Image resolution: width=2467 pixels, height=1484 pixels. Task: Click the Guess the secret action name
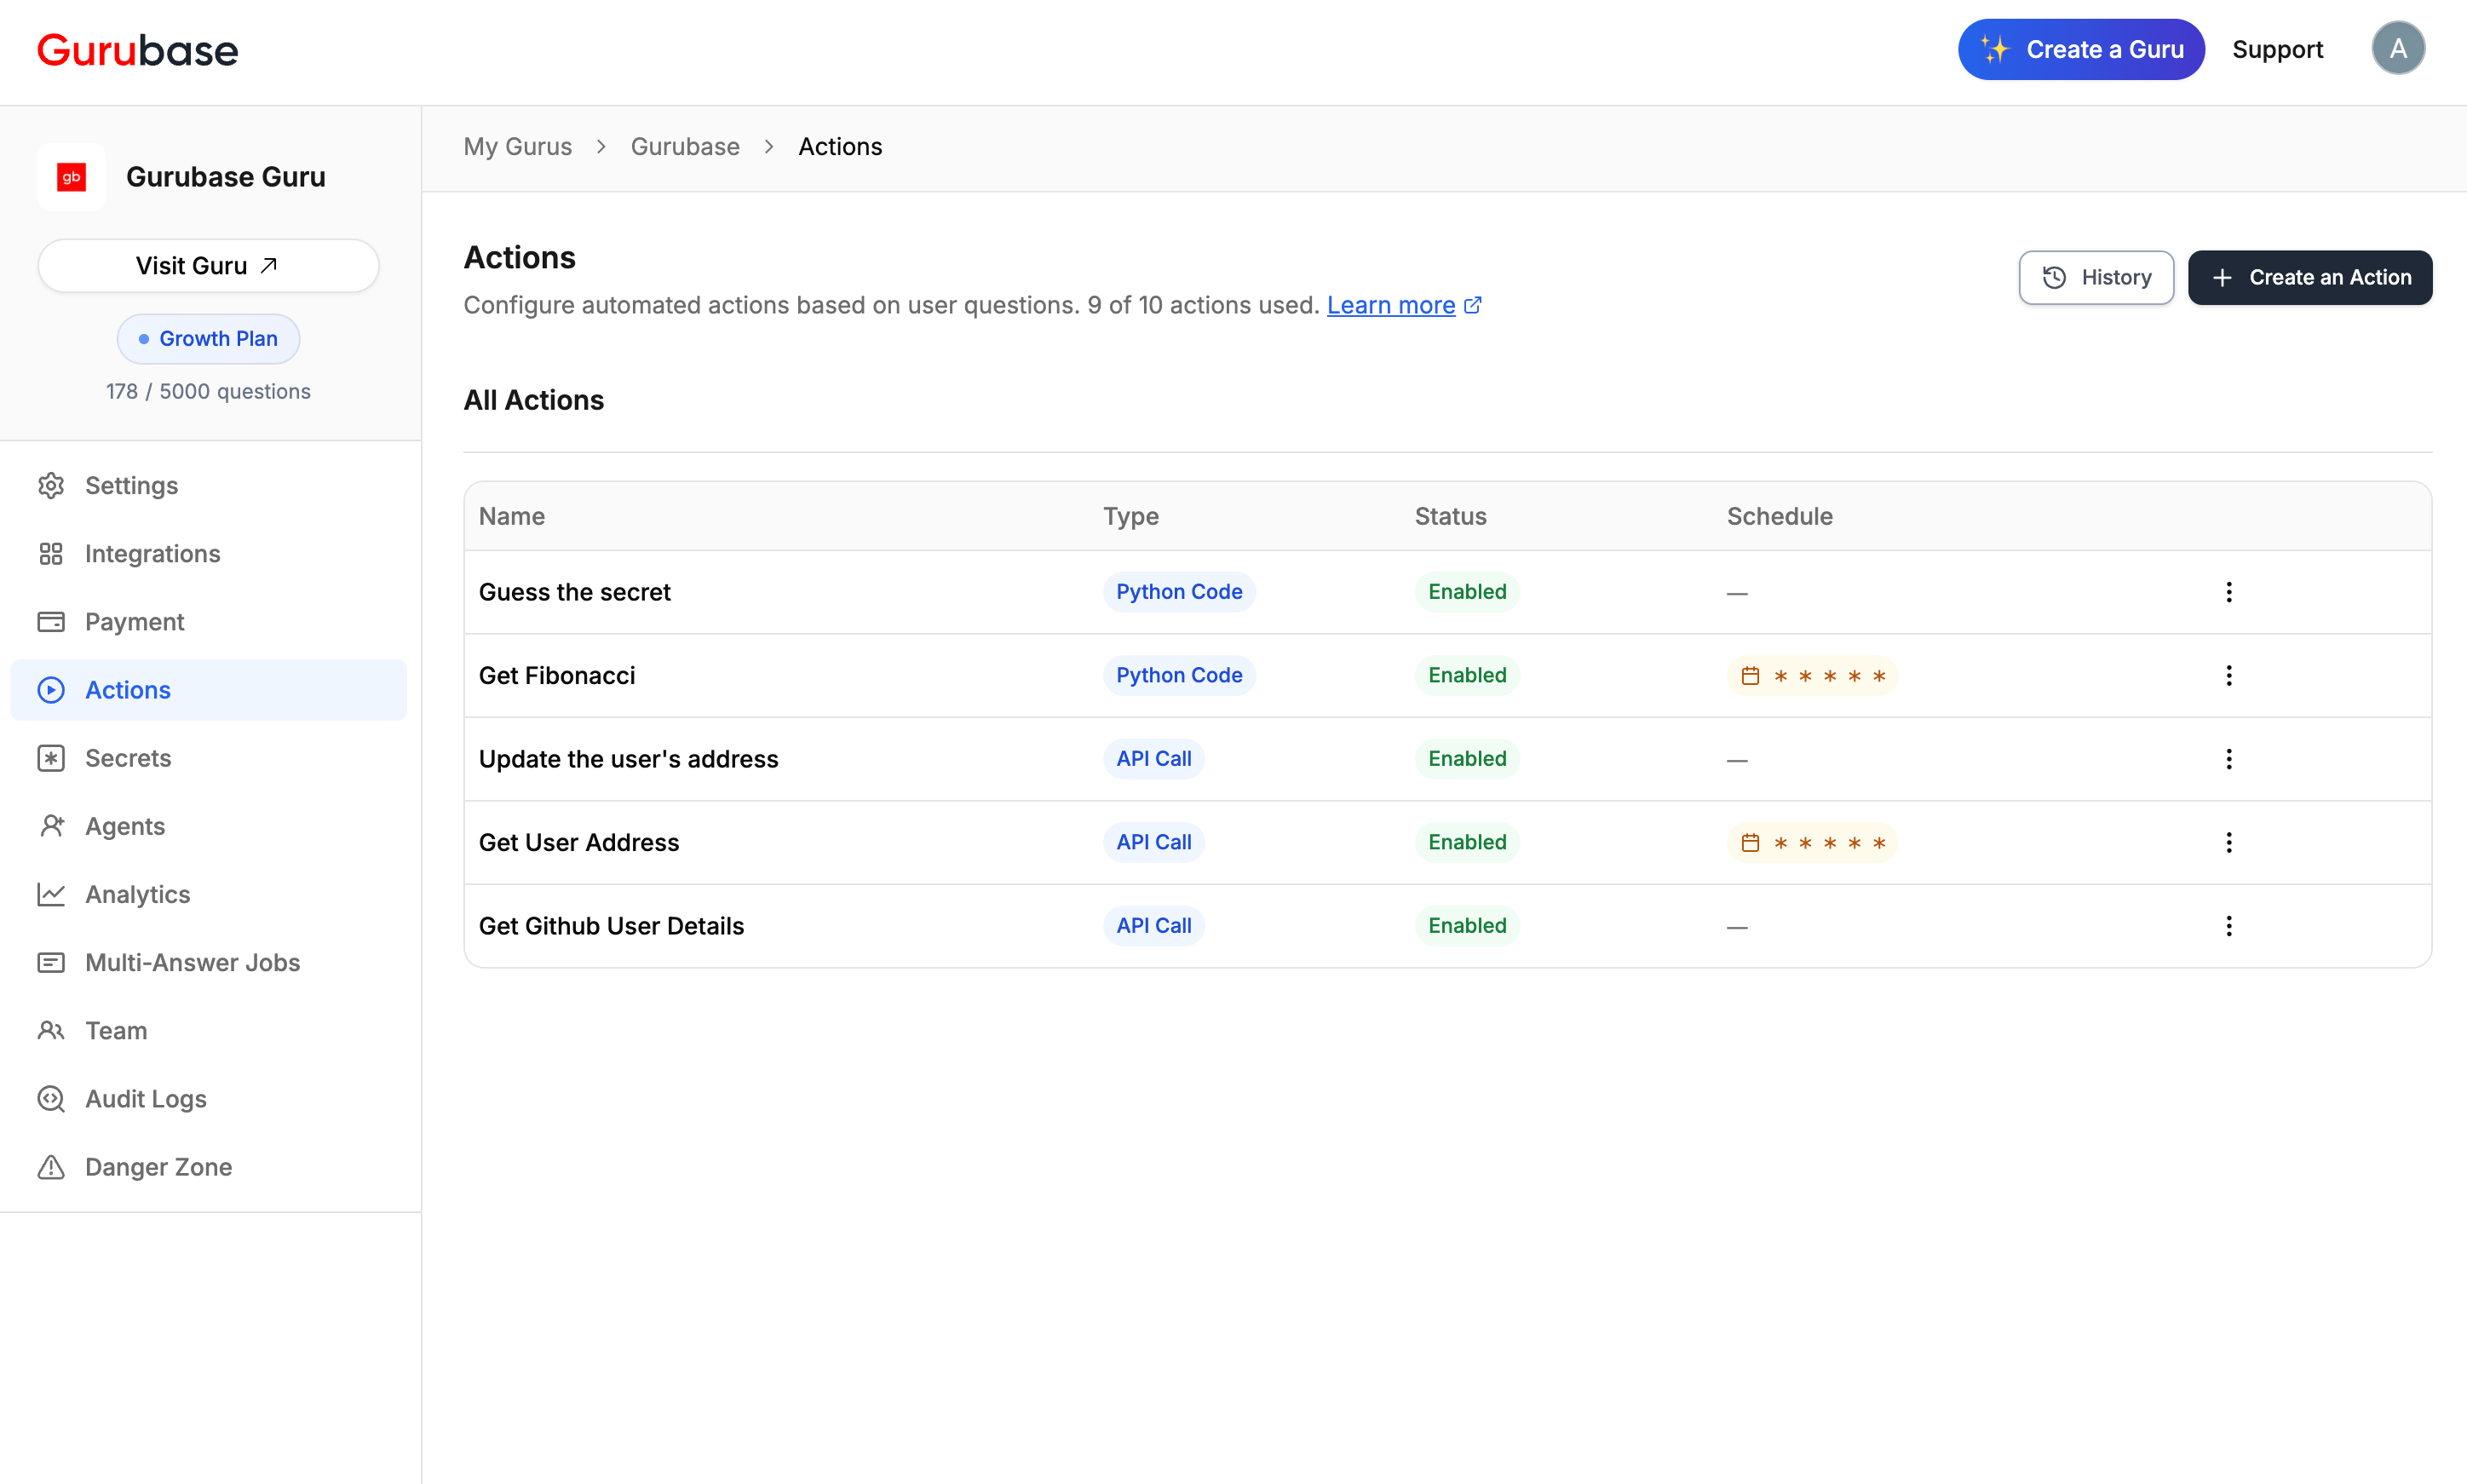[x=575, y=592]
